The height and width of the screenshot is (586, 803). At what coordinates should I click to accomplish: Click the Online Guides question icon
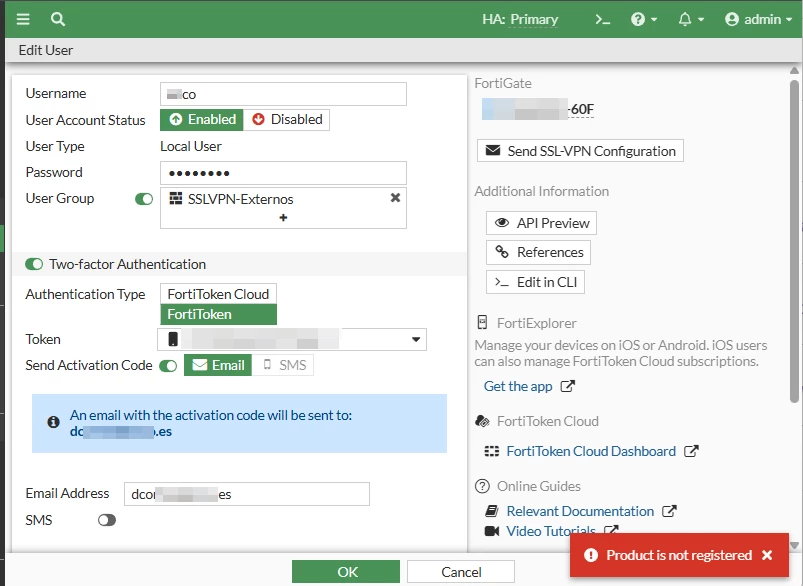click(x=482, y=486)
